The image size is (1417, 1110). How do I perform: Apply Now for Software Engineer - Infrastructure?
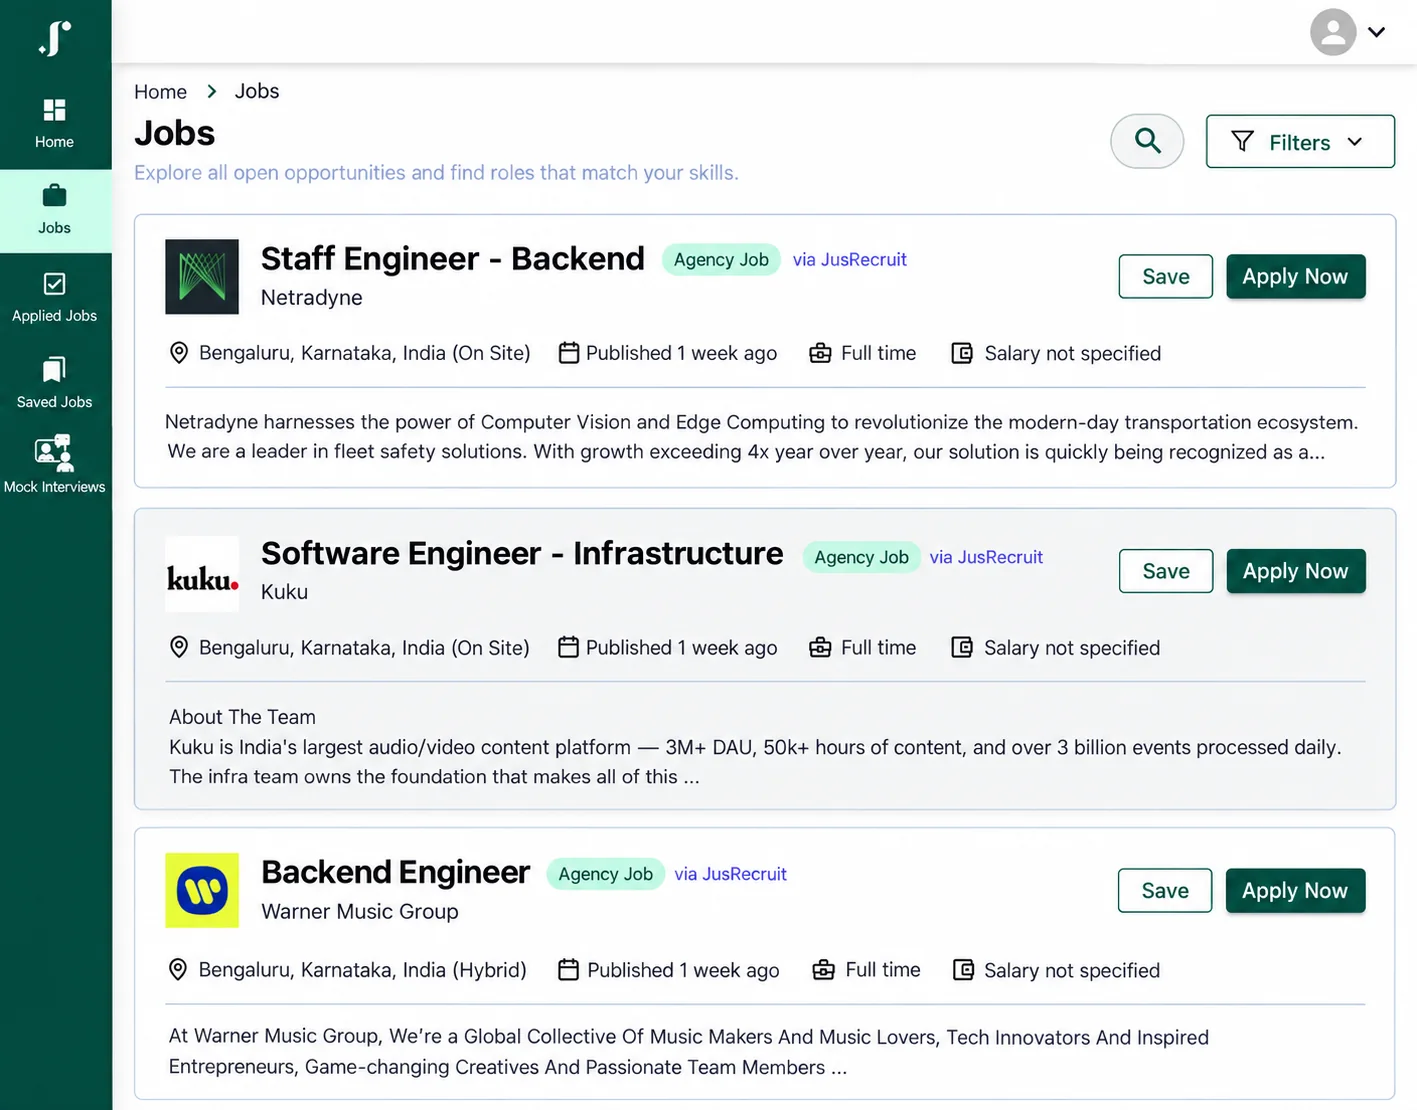click(x=1296, y=571)
